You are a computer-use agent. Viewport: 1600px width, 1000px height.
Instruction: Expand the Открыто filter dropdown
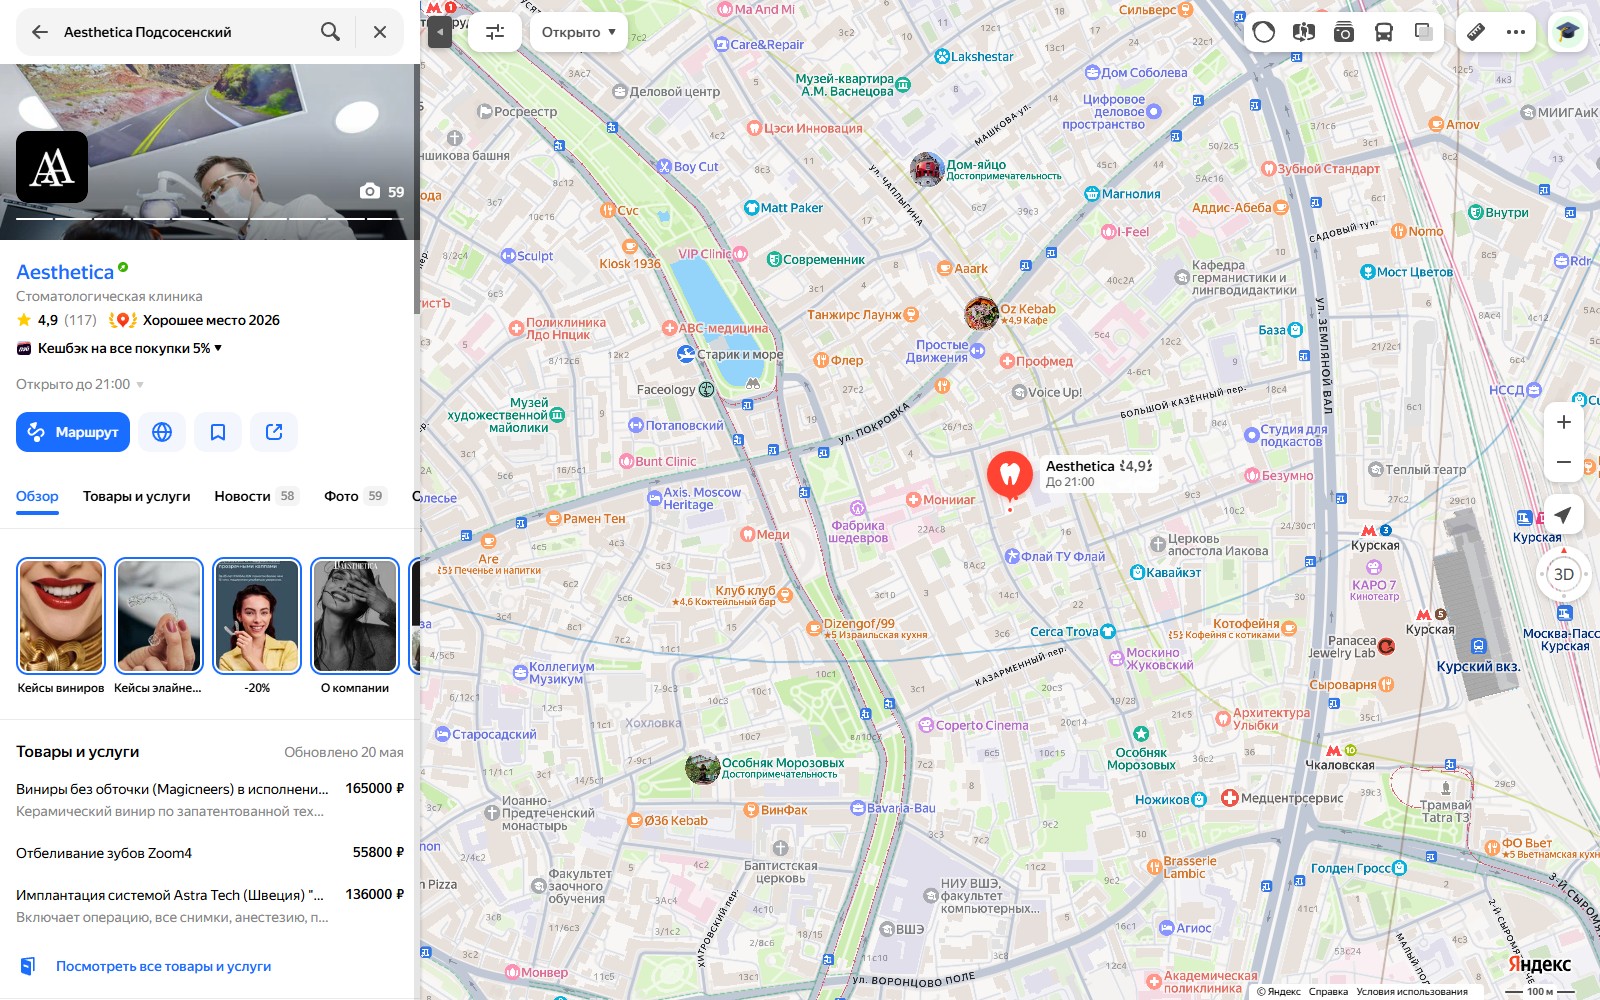579,32
